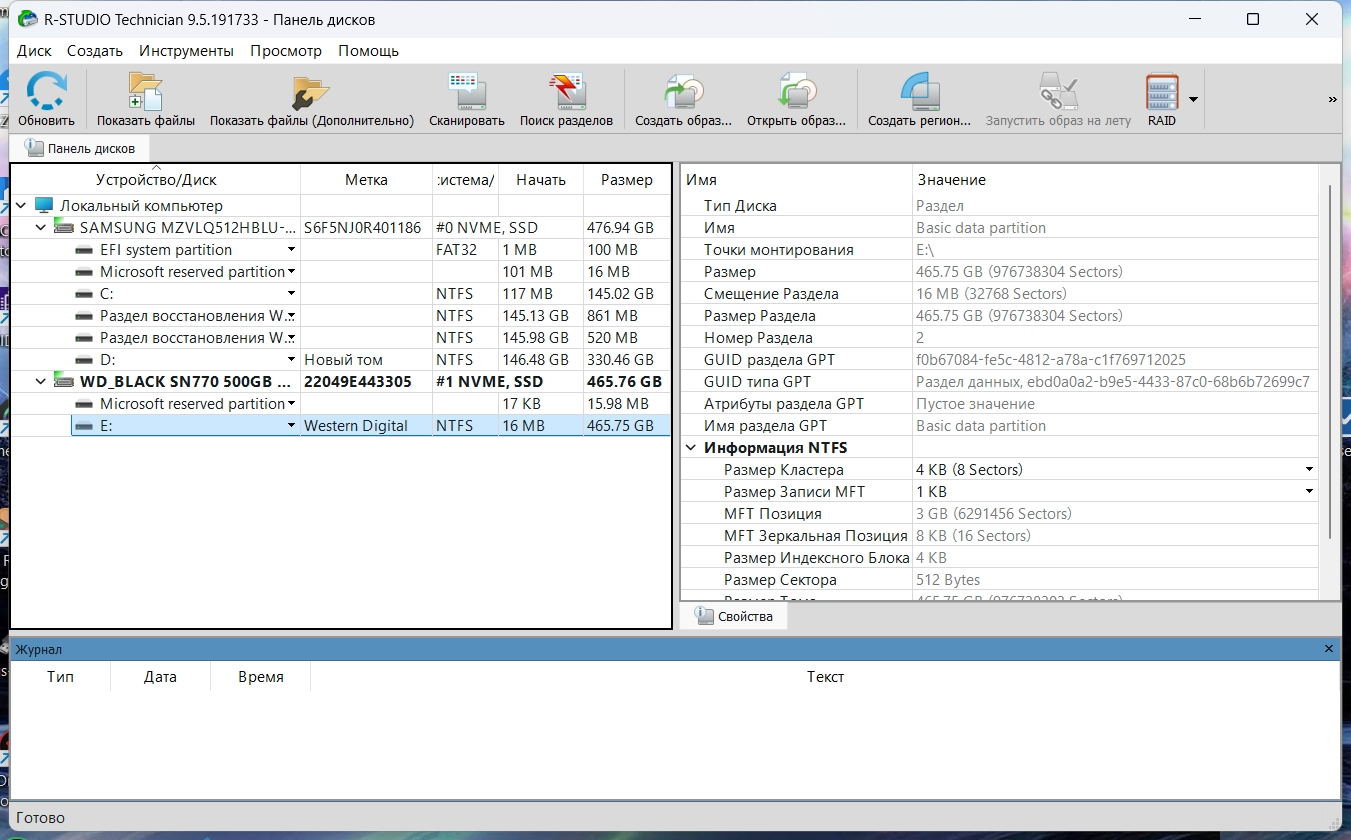1351x840 pixels.
Task: Click the Размер column header
Action: point(626,180)
